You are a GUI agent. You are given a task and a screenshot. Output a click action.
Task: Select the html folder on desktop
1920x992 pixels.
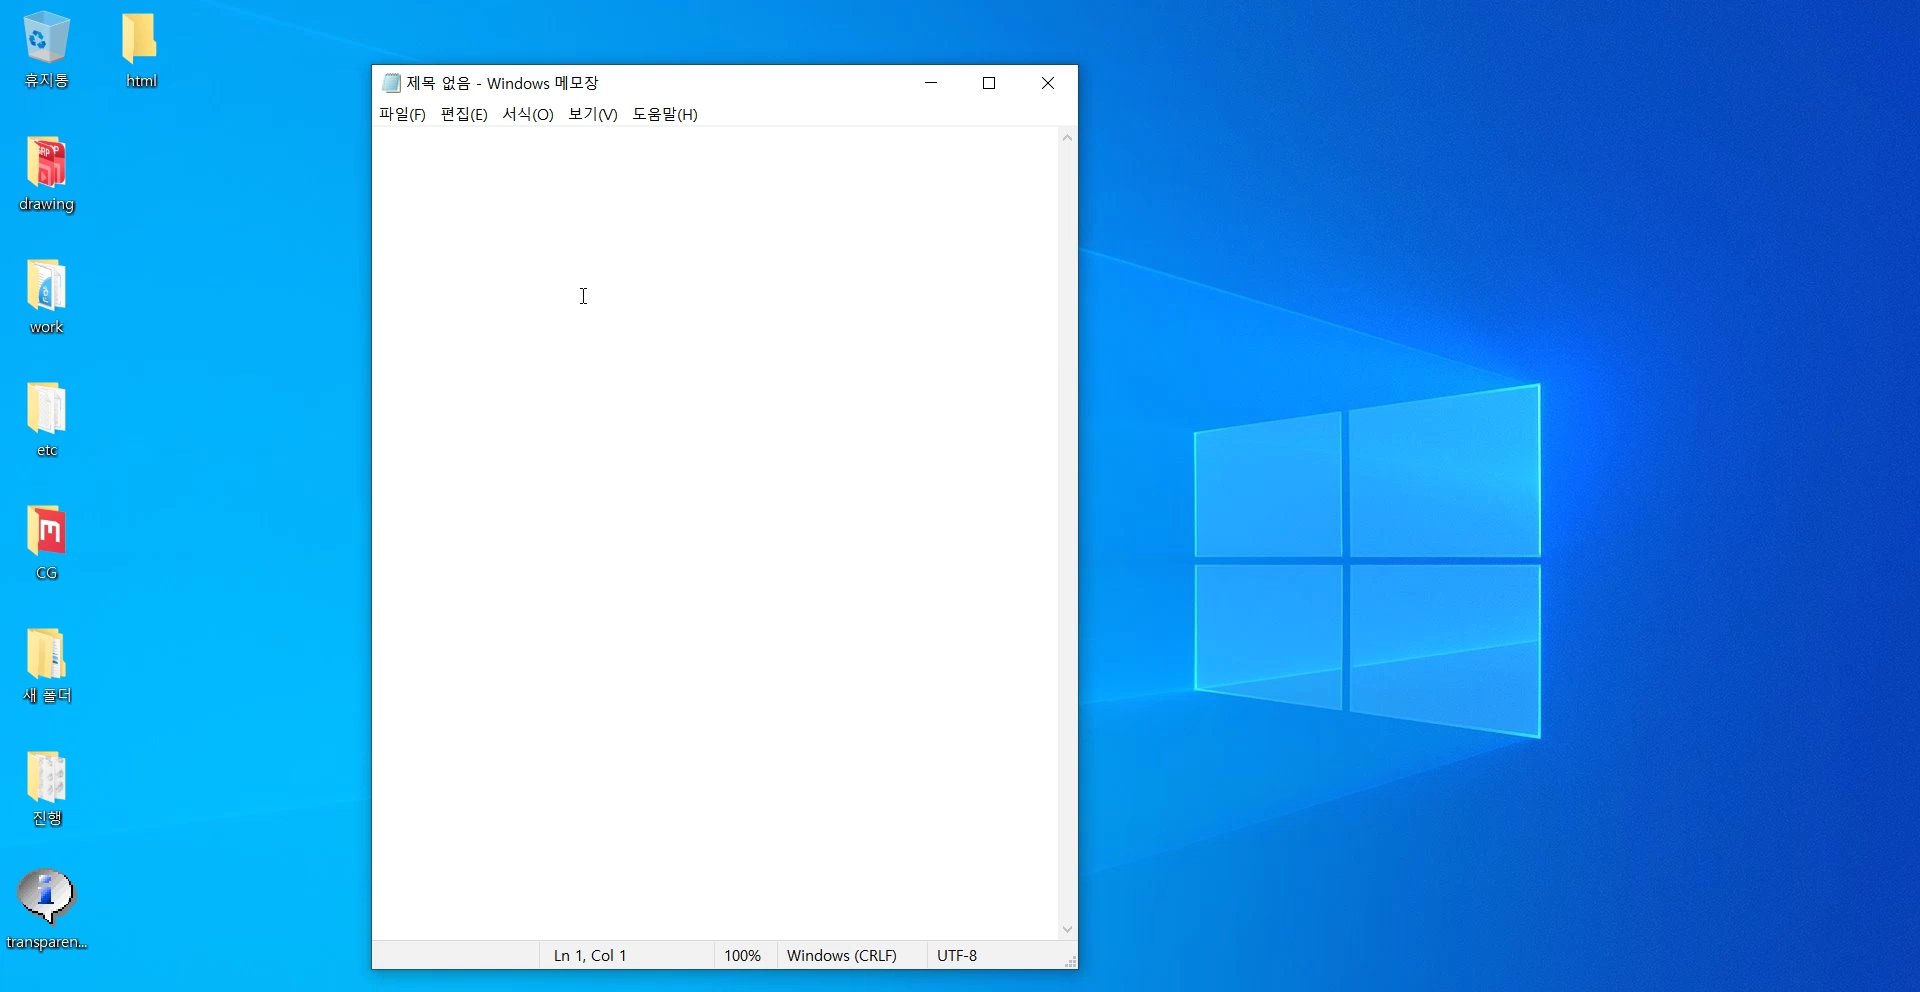(141, 48)
